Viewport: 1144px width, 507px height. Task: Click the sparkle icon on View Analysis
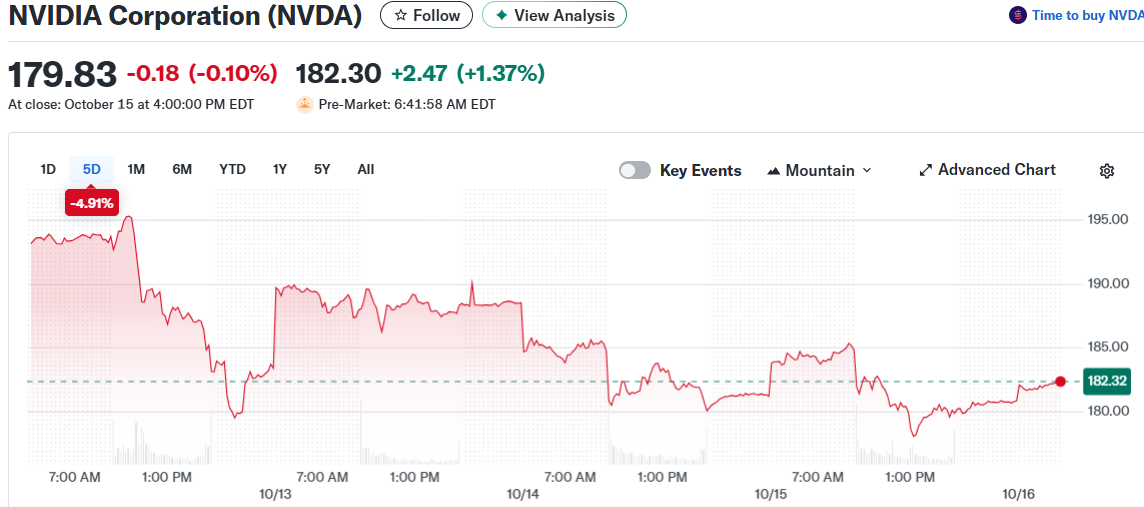click(502, 15)
